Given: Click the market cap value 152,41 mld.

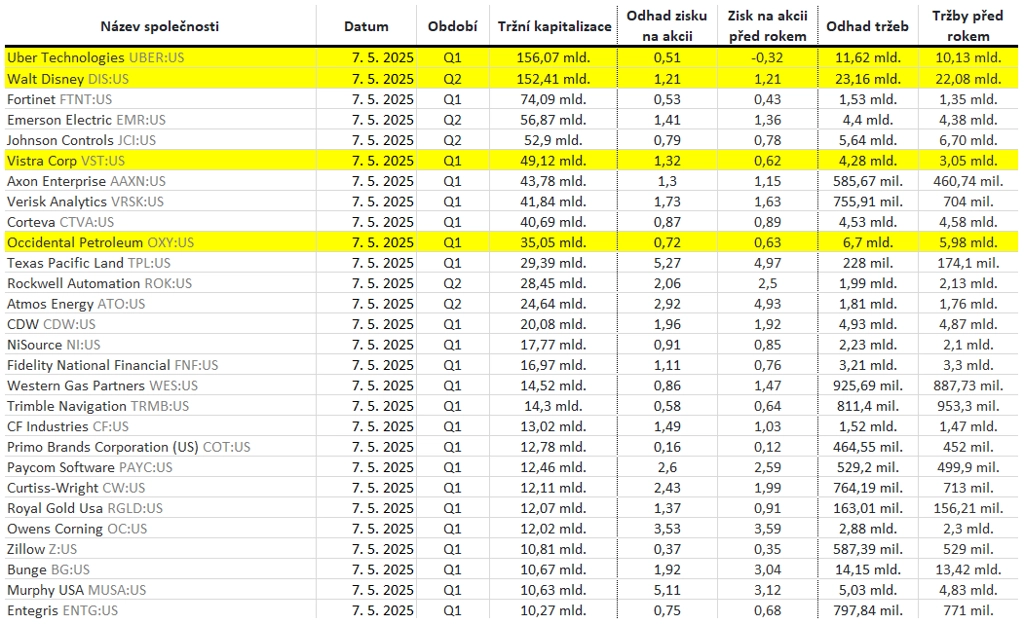Looking at the screenshot, I should pos(553,79).
